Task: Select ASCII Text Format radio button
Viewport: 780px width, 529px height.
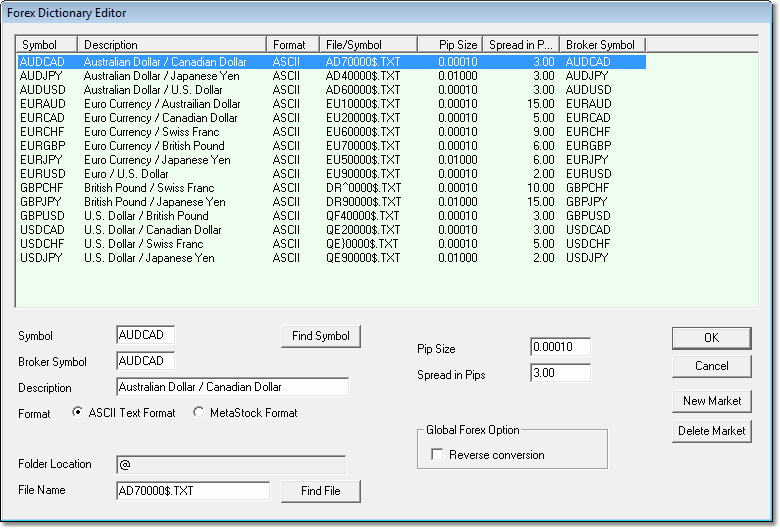Action: click(x=79, y=413)
